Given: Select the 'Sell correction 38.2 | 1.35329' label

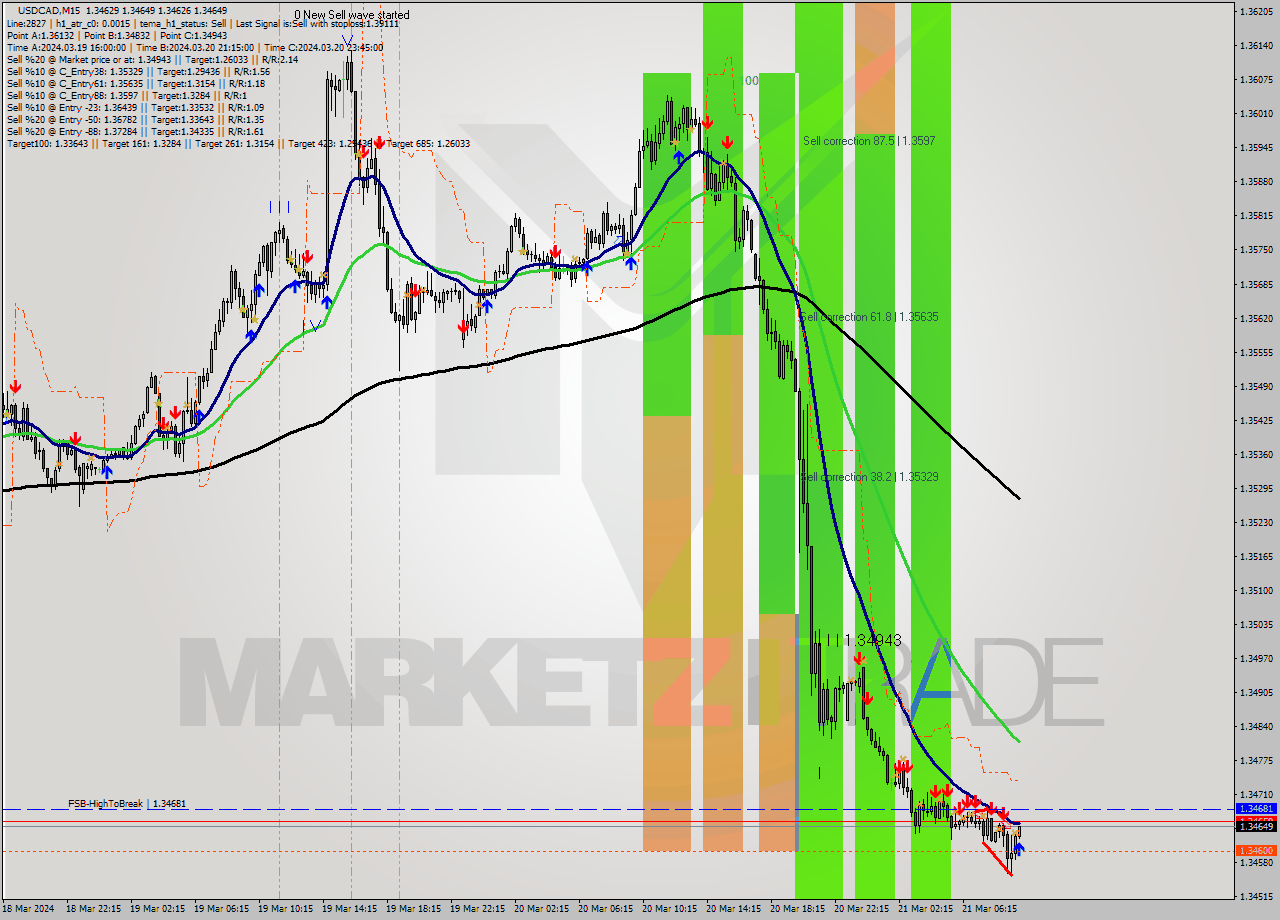Looking at the screenshot, I should pos(869,477).
